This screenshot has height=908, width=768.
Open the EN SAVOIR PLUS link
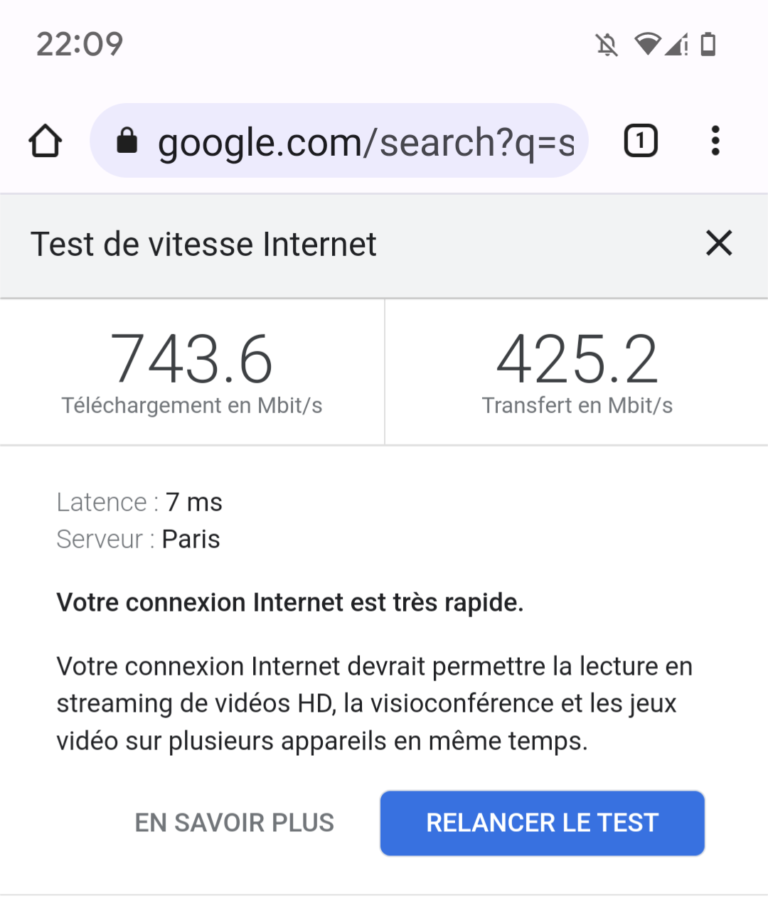(235, 823)
